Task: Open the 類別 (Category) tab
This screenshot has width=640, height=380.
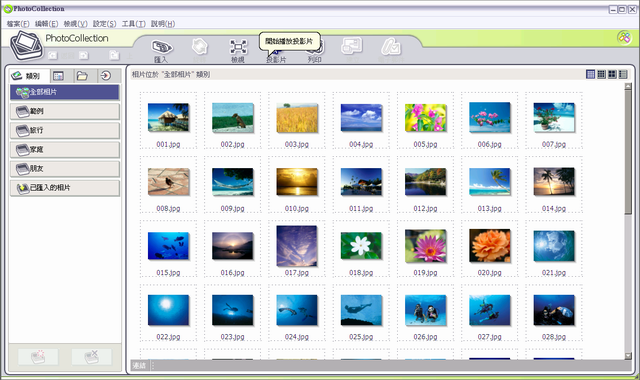Action: pyautogui.click(x=29, y=76)
